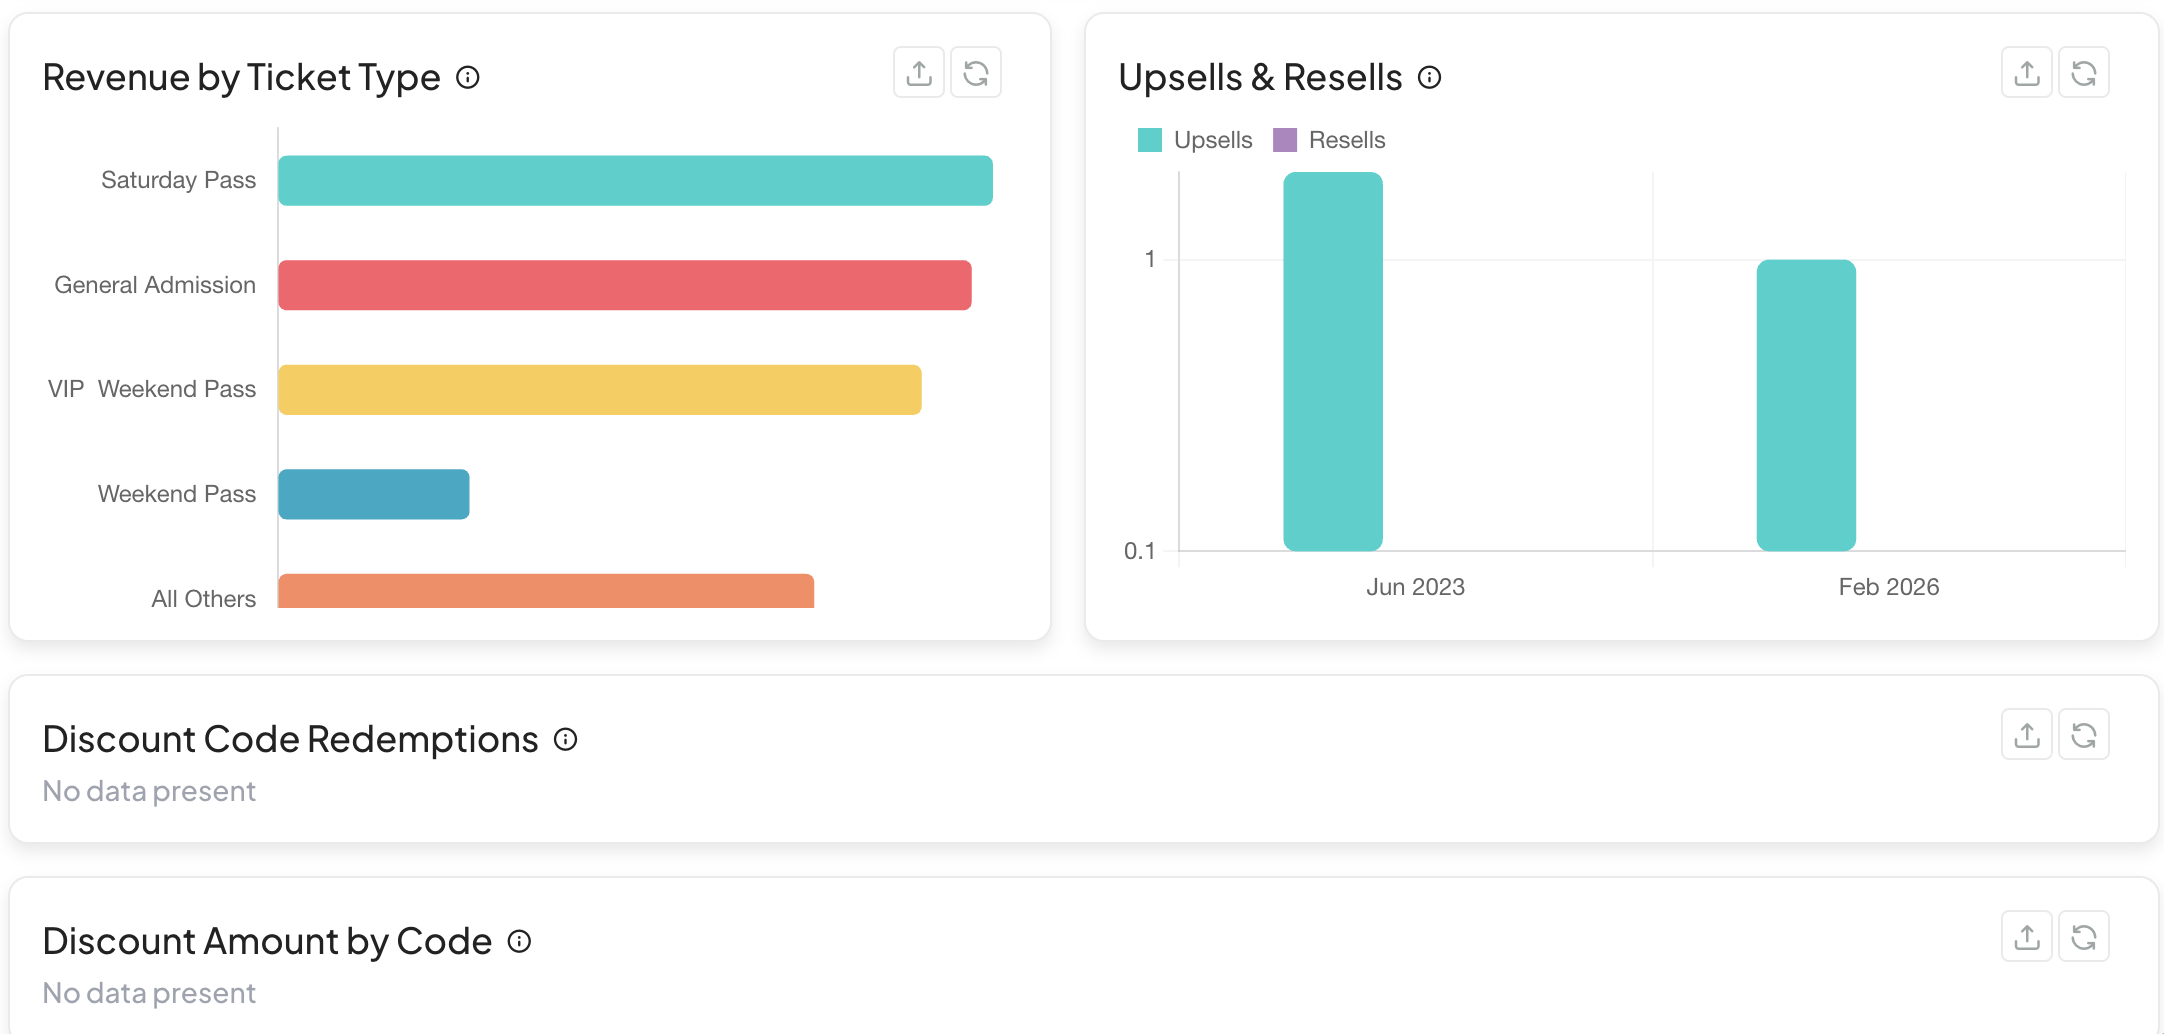Toggle the Resells legend series
Screen dimensions: 2164x1034
(x=1330, y=140)
